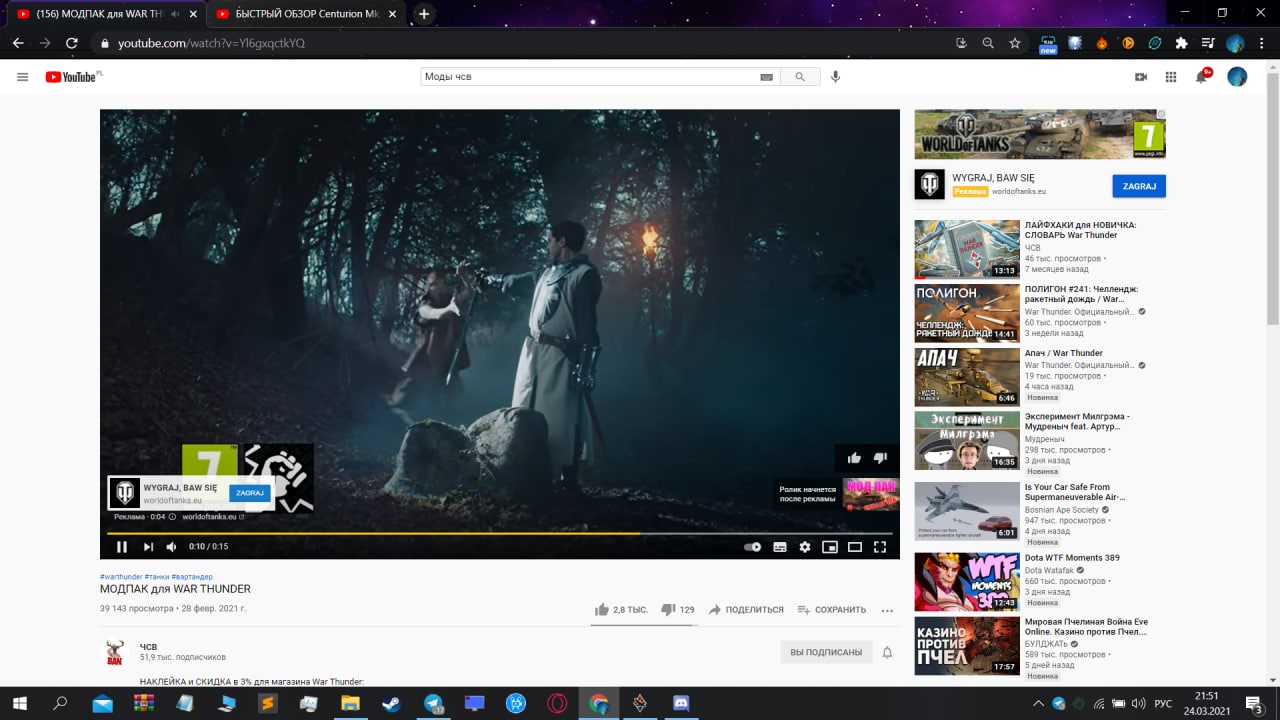Image resolution: width=1280 pixels, height=720 pixels.
Task: Open the create video camera icon
Action: coord(1140,77)
